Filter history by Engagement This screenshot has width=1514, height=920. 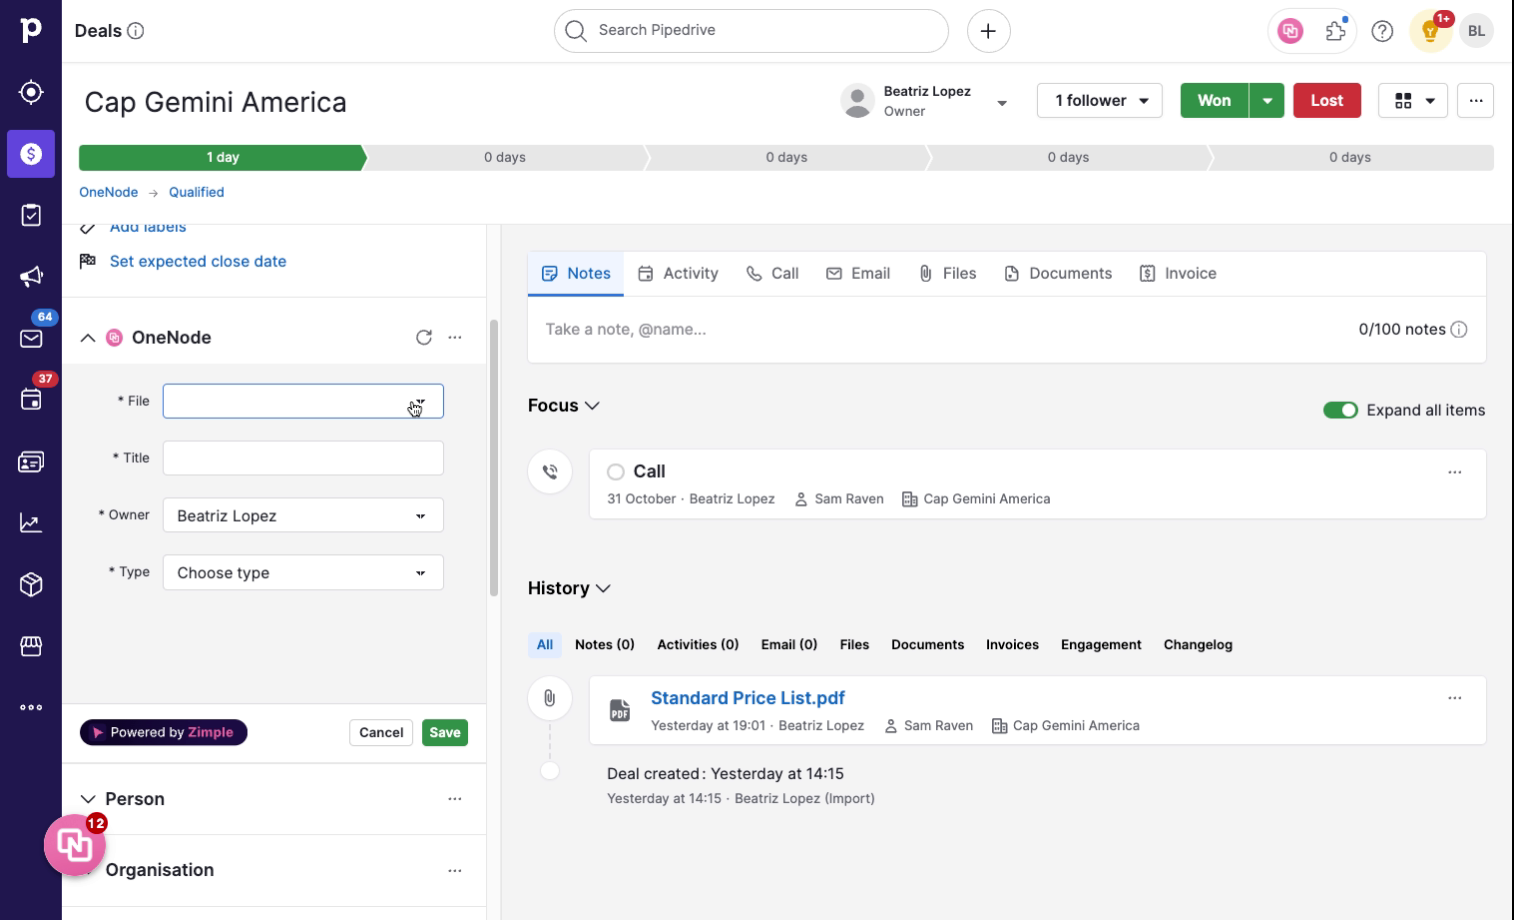point(1101,645)
